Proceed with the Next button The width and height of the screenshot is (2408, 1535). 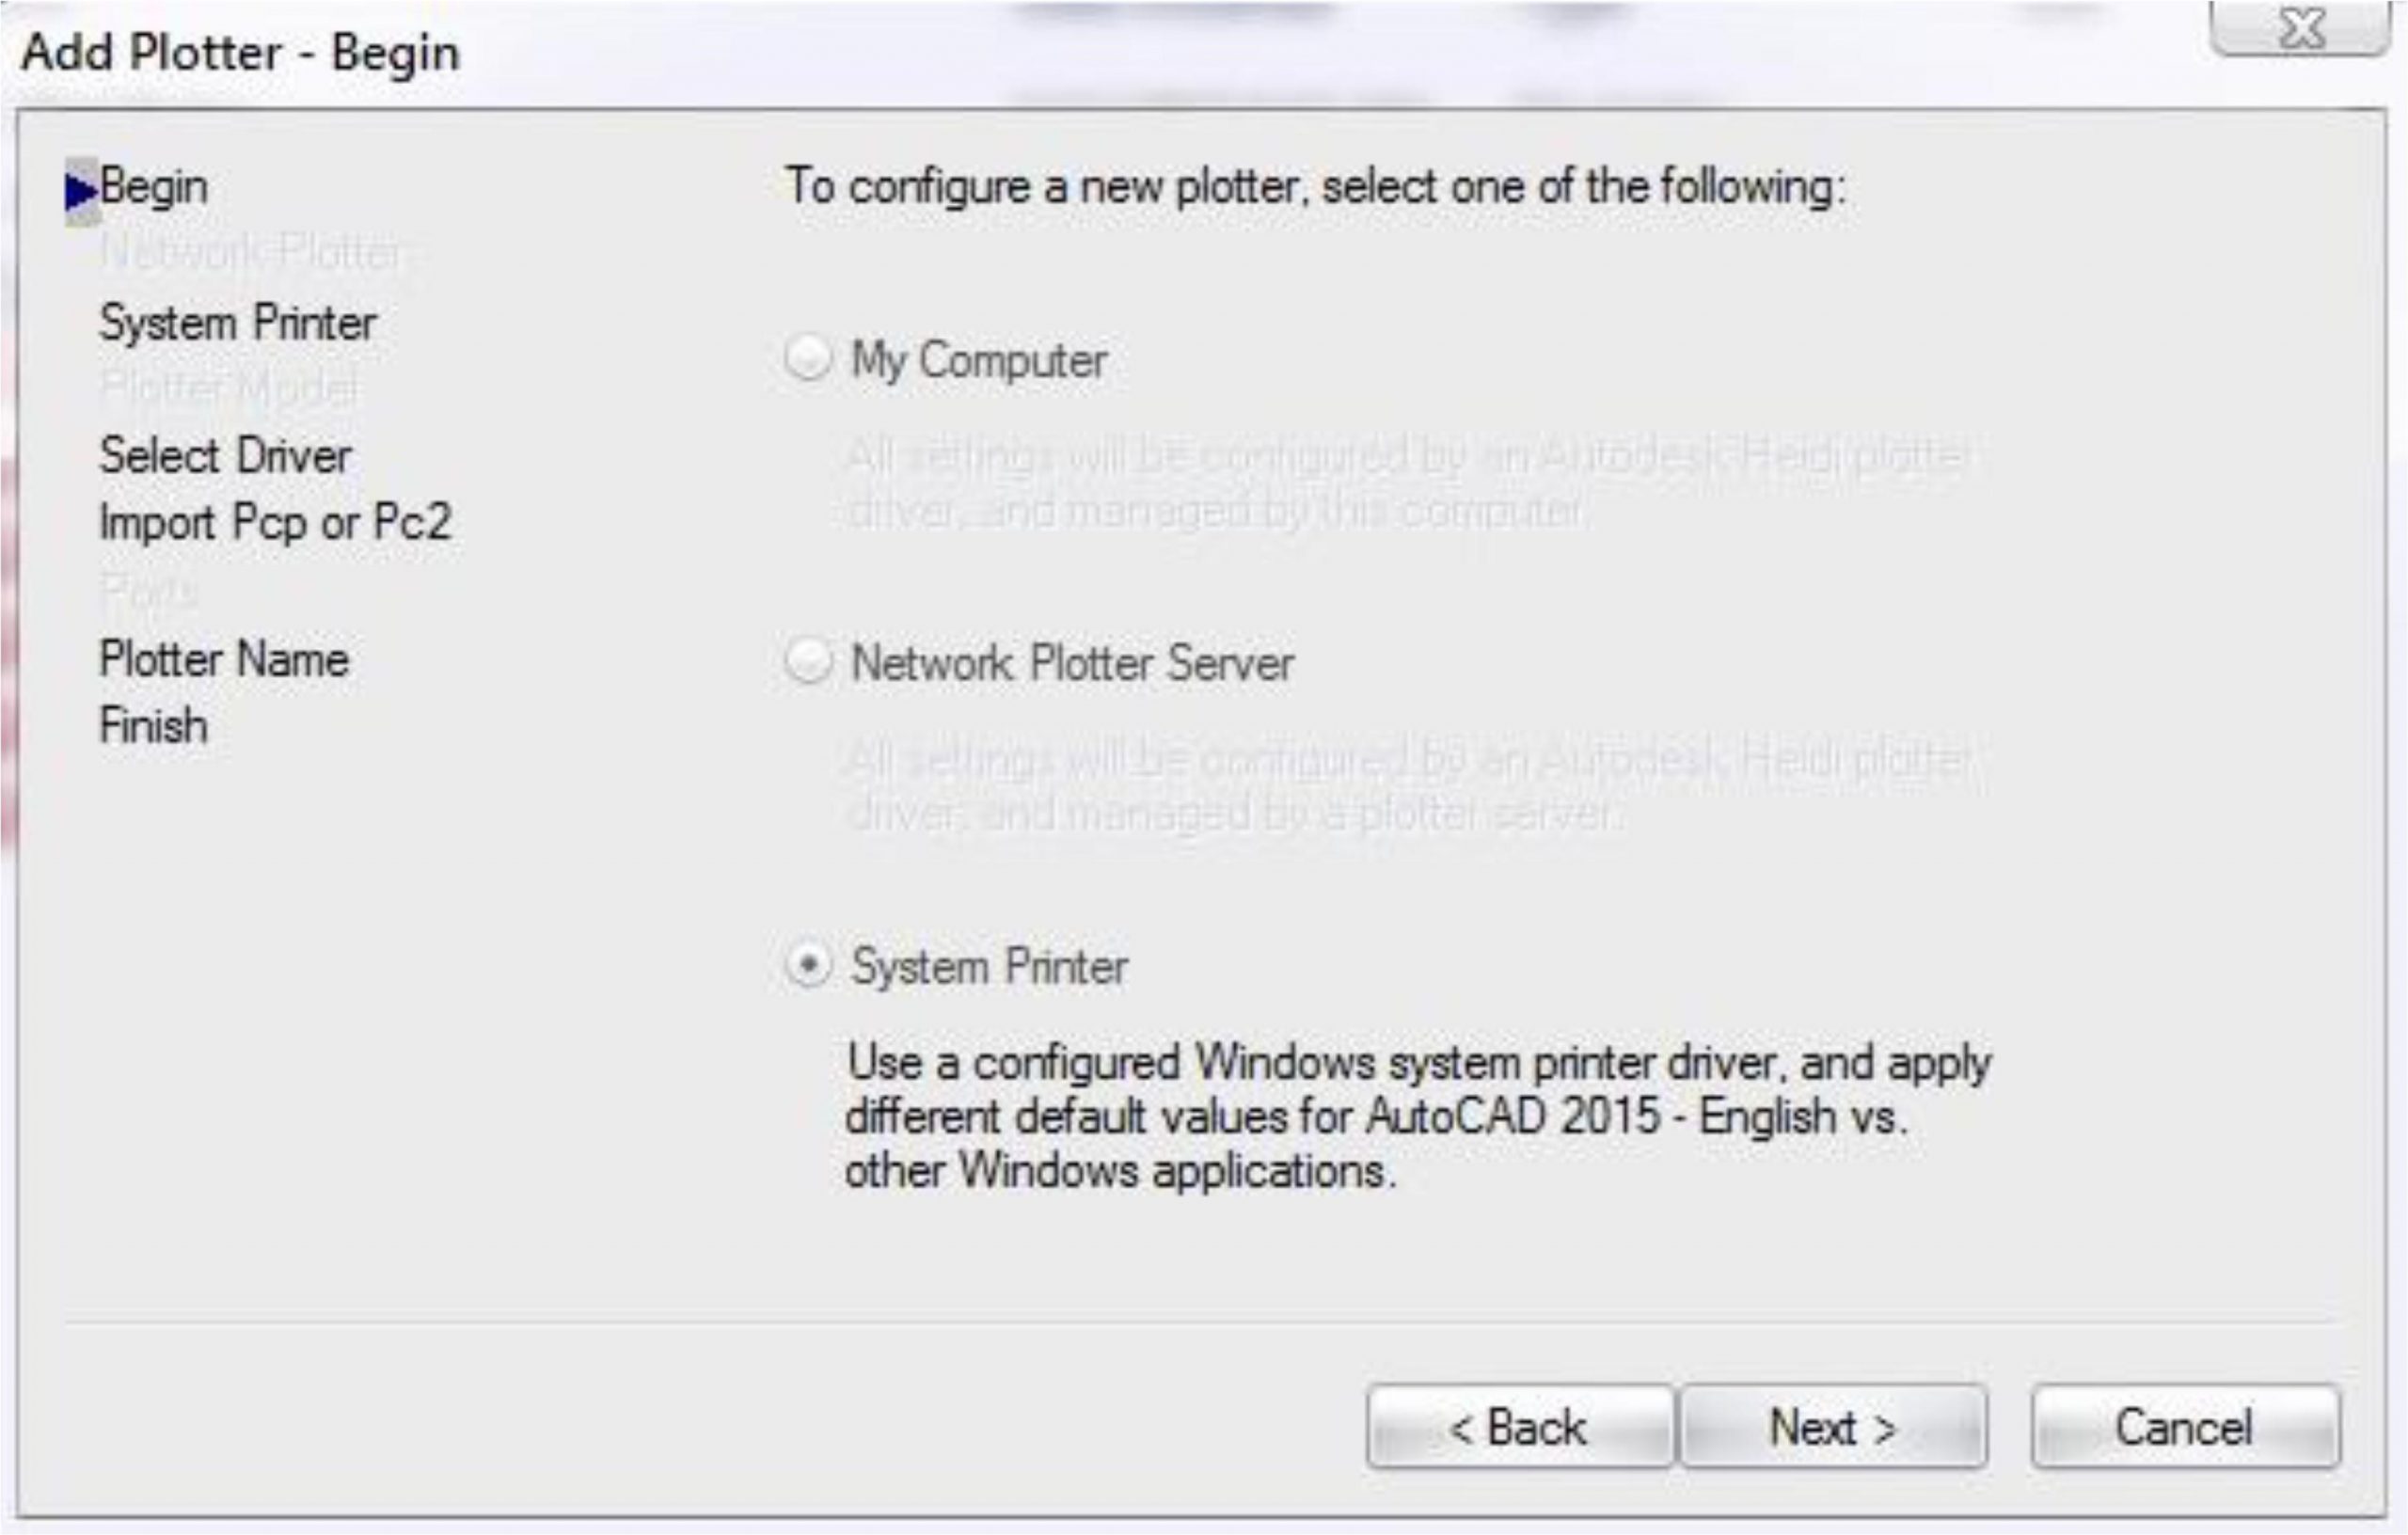coord(1832,1426)
